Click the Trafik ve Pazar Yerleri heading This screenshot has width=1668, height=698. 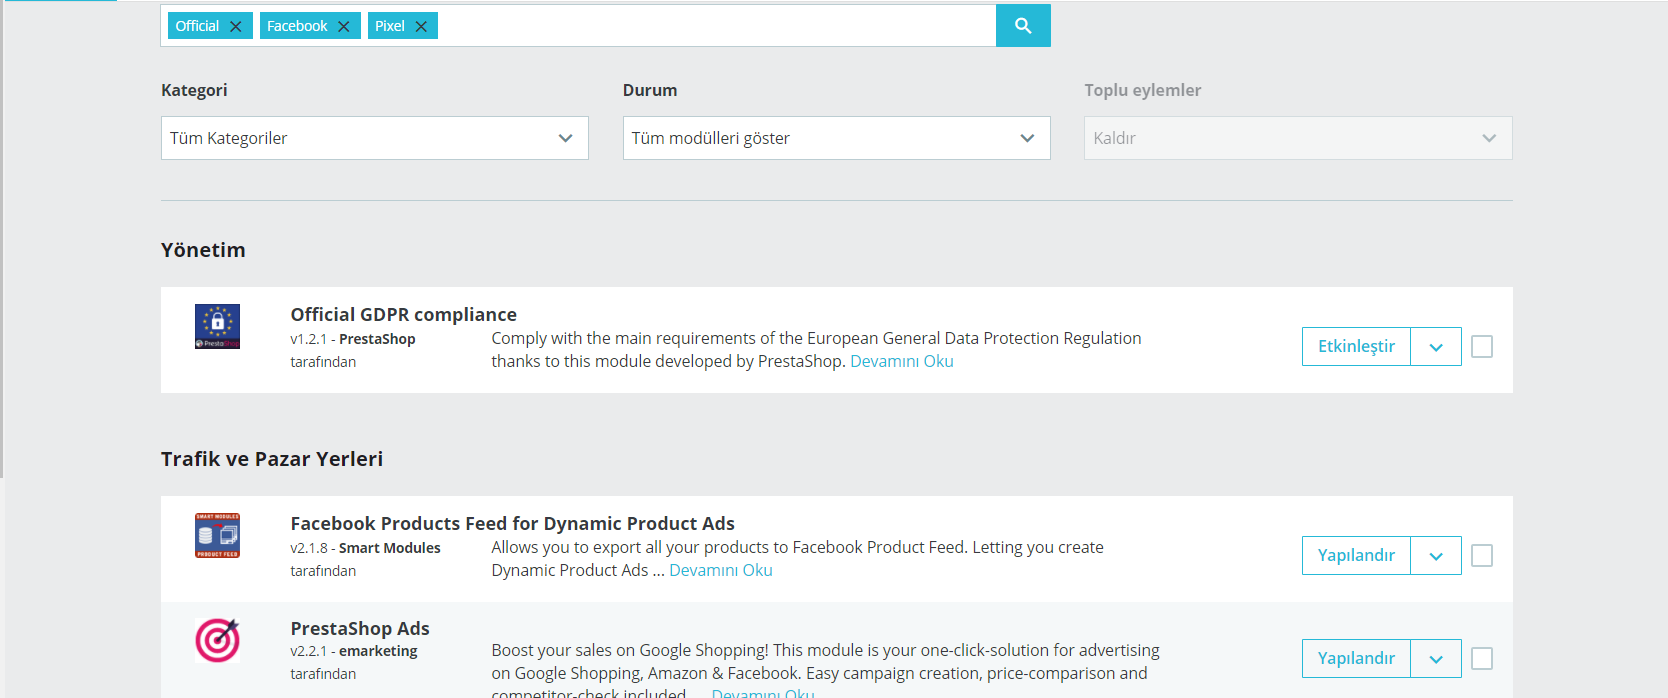pos(272,459)
